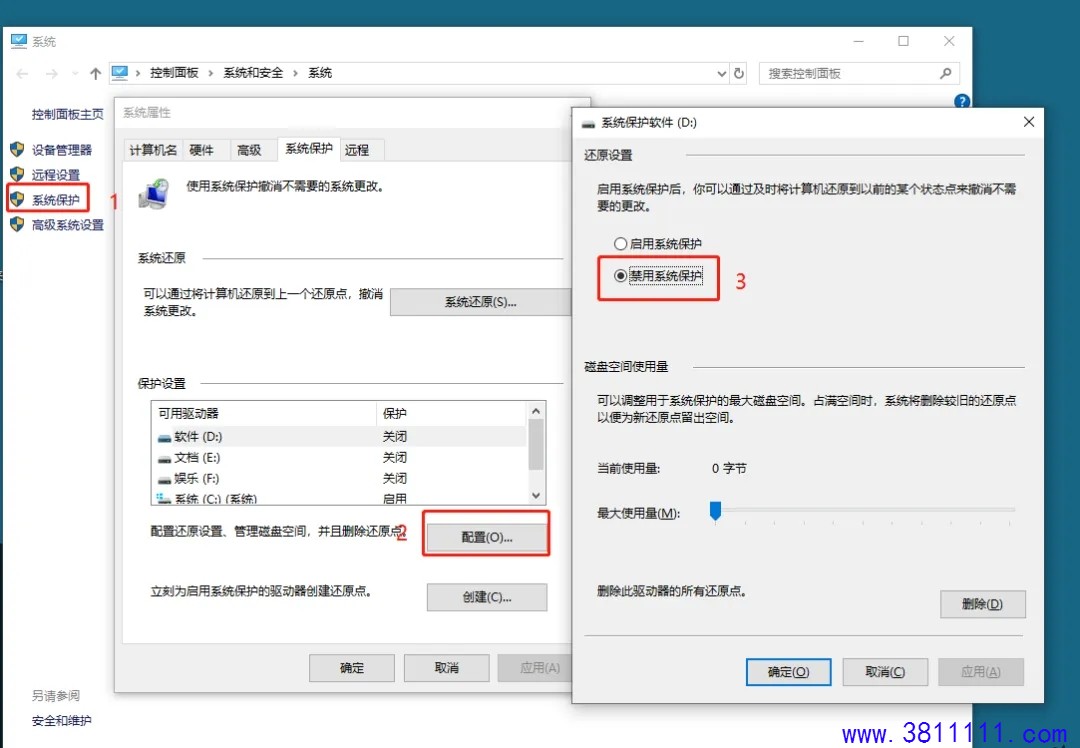
Task: Click the refresh icon beside the address bar
Action: click(739, 73)
